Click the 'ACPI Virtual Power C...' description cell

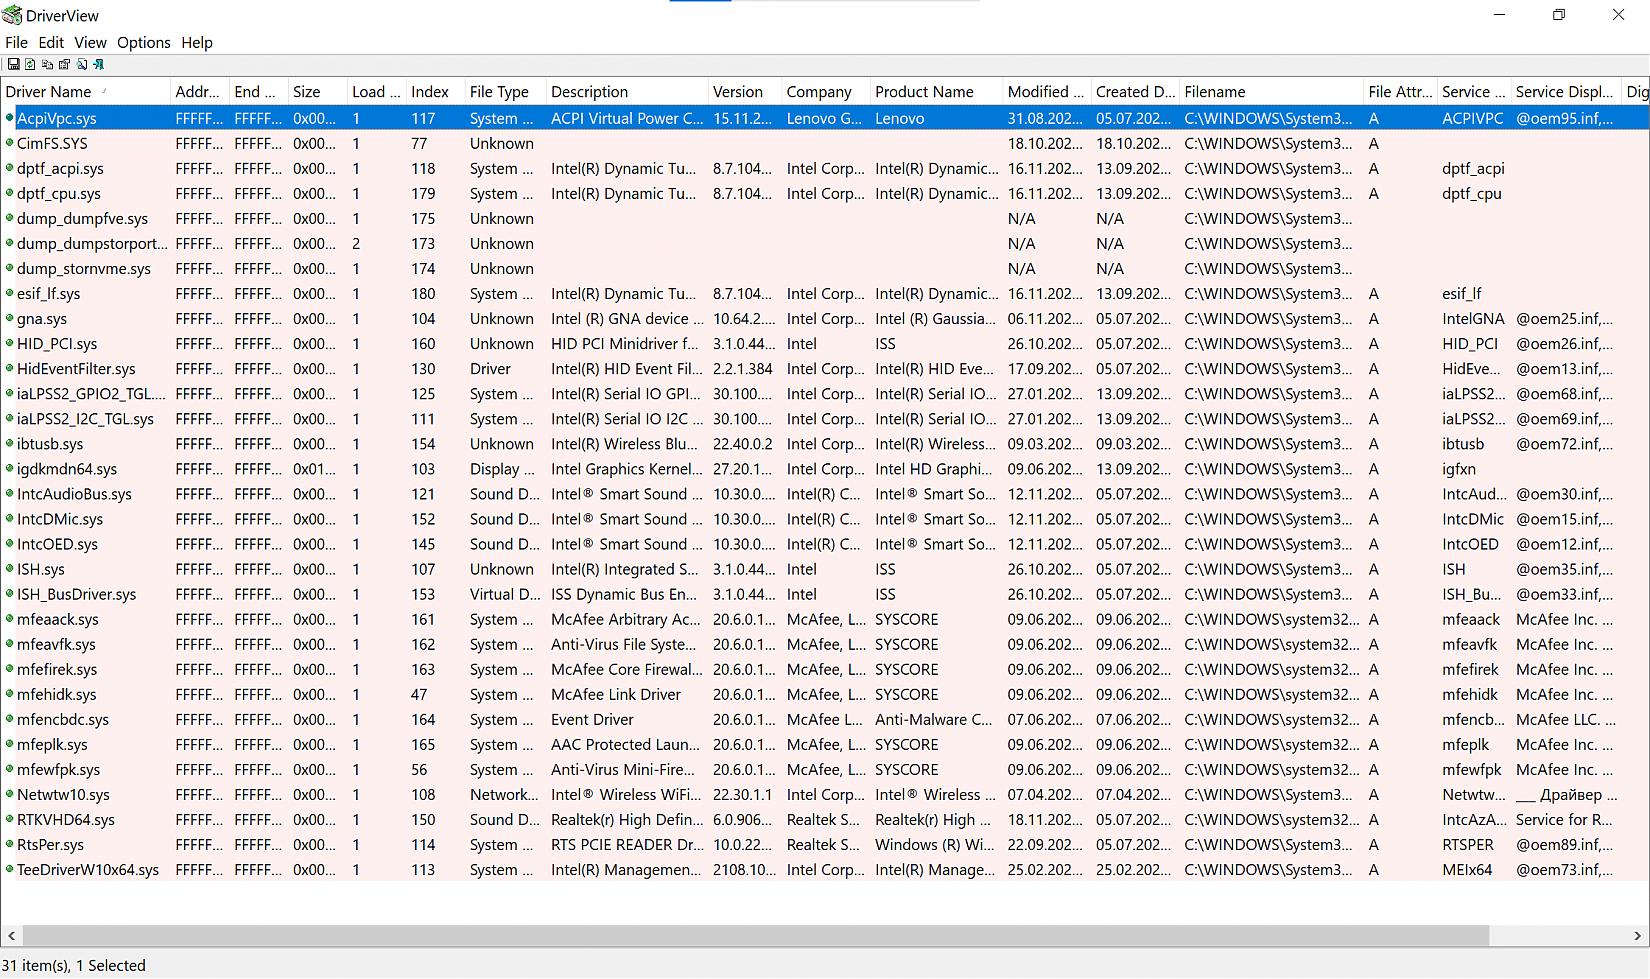[627, 118]
